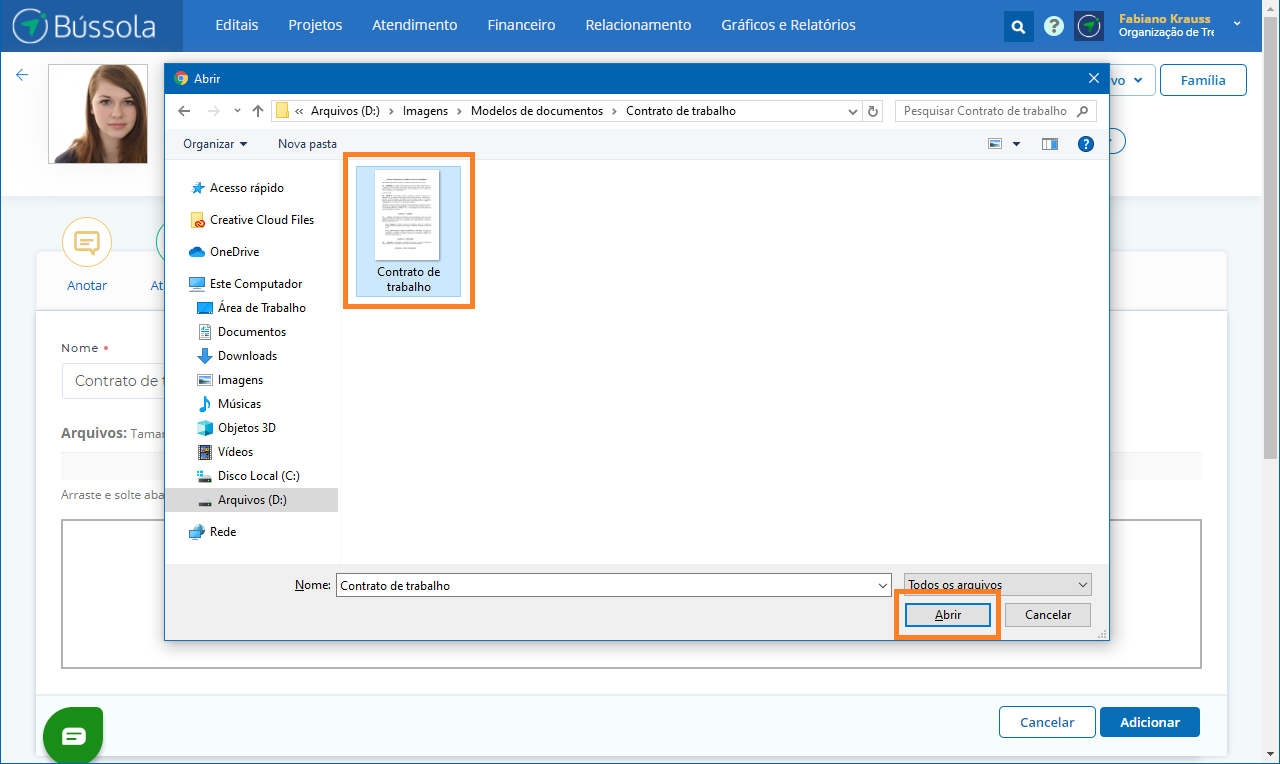Toggle the preview pane icon
Screen dimensions: 1280x764
coord(1049,144)
